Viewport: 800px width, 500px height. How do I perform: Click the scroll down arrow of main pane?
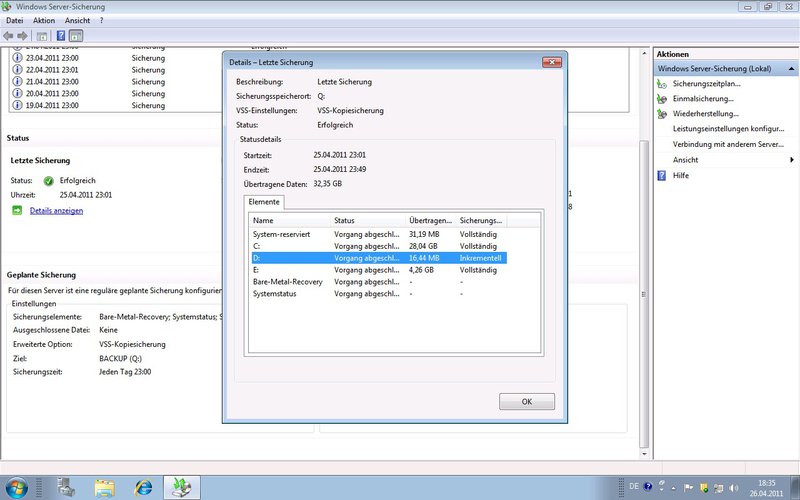tap(644, 454)
